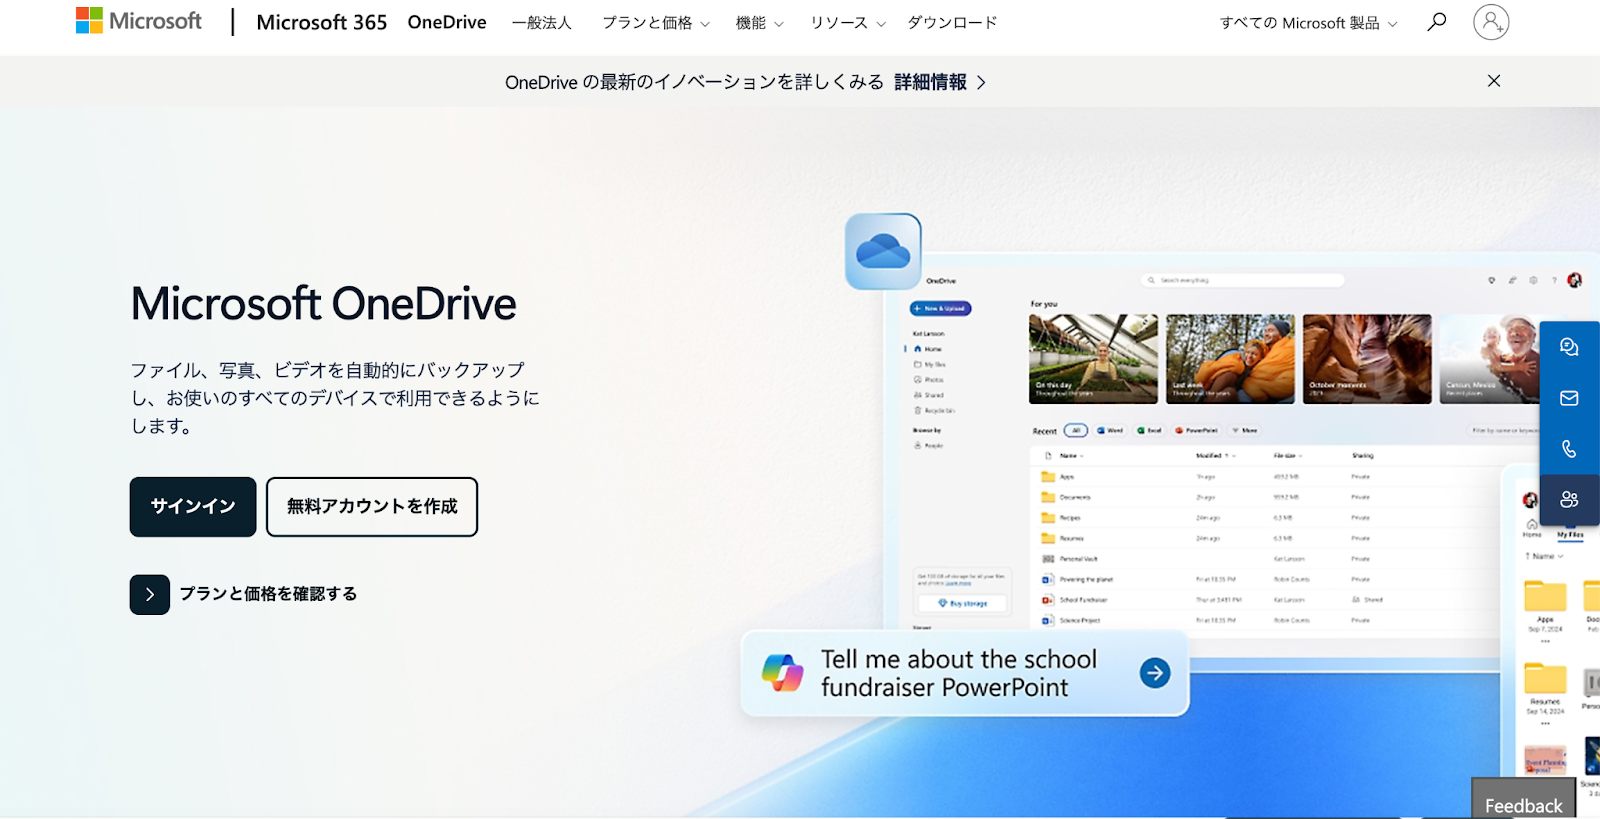This screenshot has width=1600, height=819.
Task: Click the chevron after 詳細情報
Action: (x=981, y=82)
